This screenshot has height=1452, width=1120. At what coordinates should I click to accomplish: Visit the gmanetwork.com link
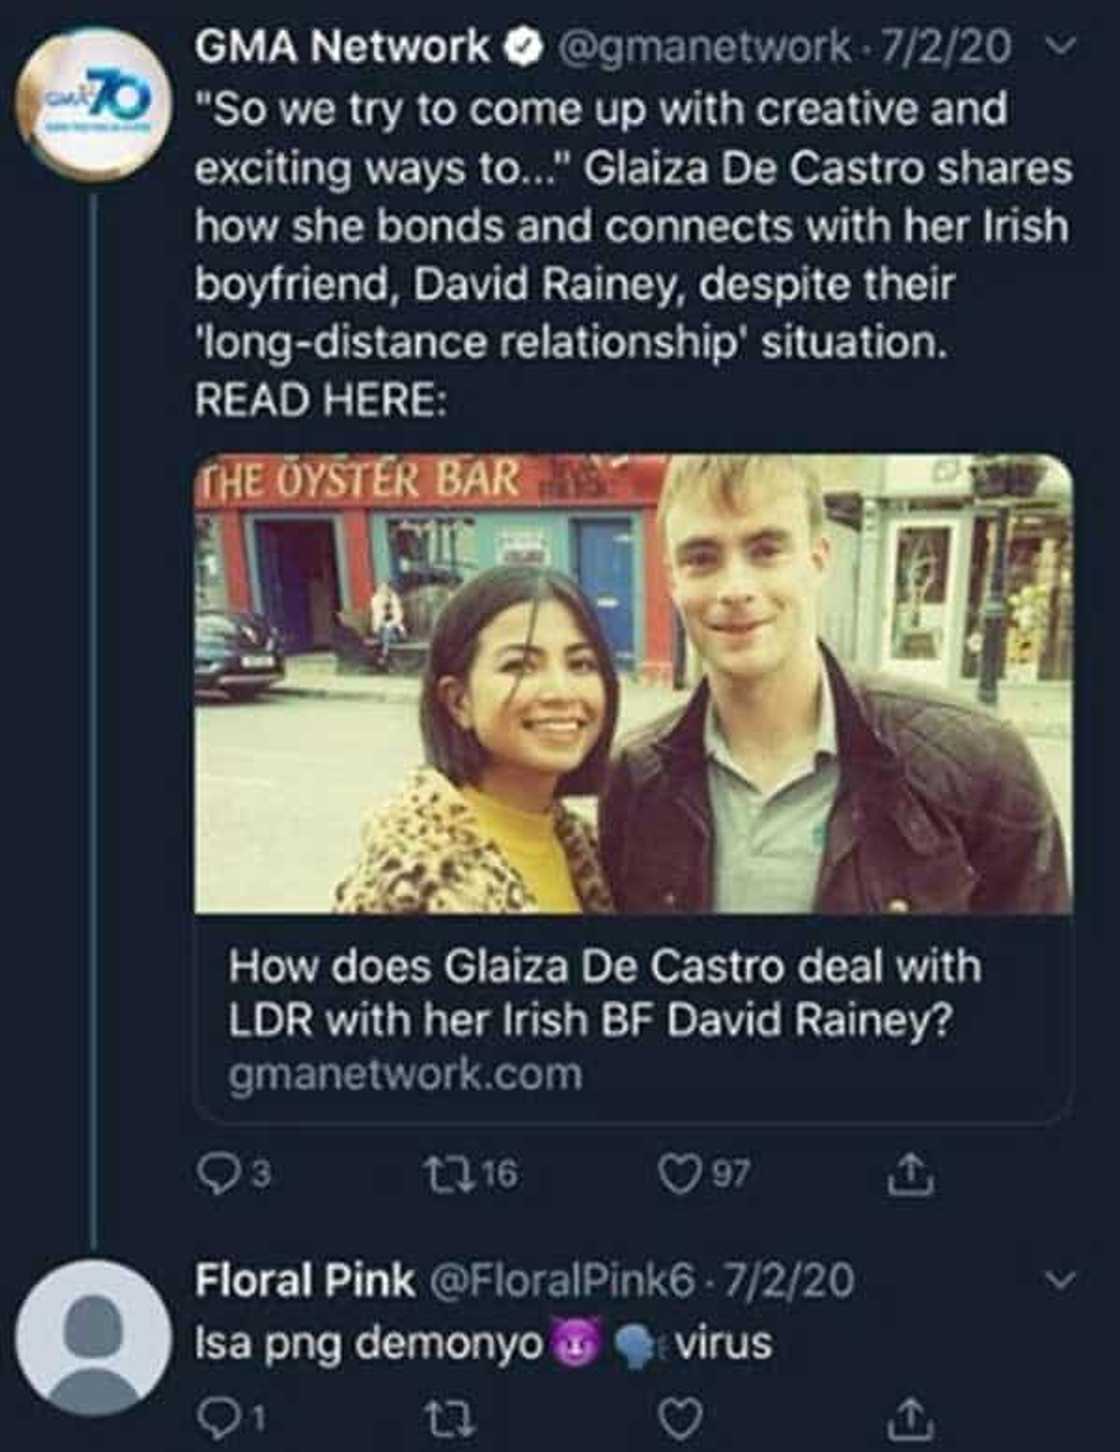[405, 1074]
